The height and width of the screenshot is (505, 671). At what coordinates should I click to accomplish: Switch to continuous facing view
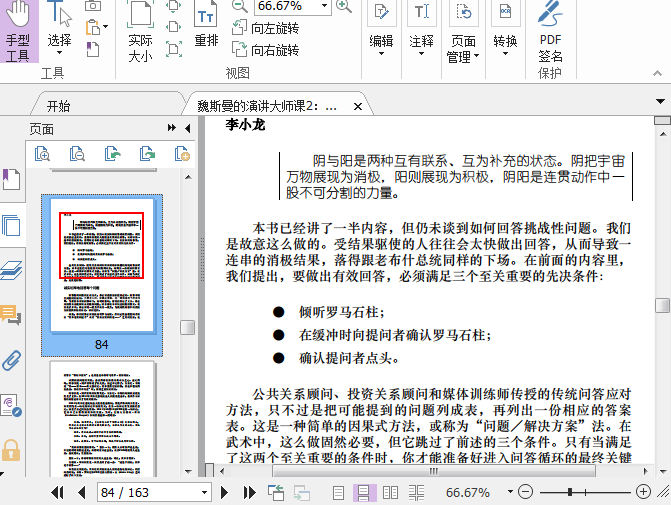(416, 493)
